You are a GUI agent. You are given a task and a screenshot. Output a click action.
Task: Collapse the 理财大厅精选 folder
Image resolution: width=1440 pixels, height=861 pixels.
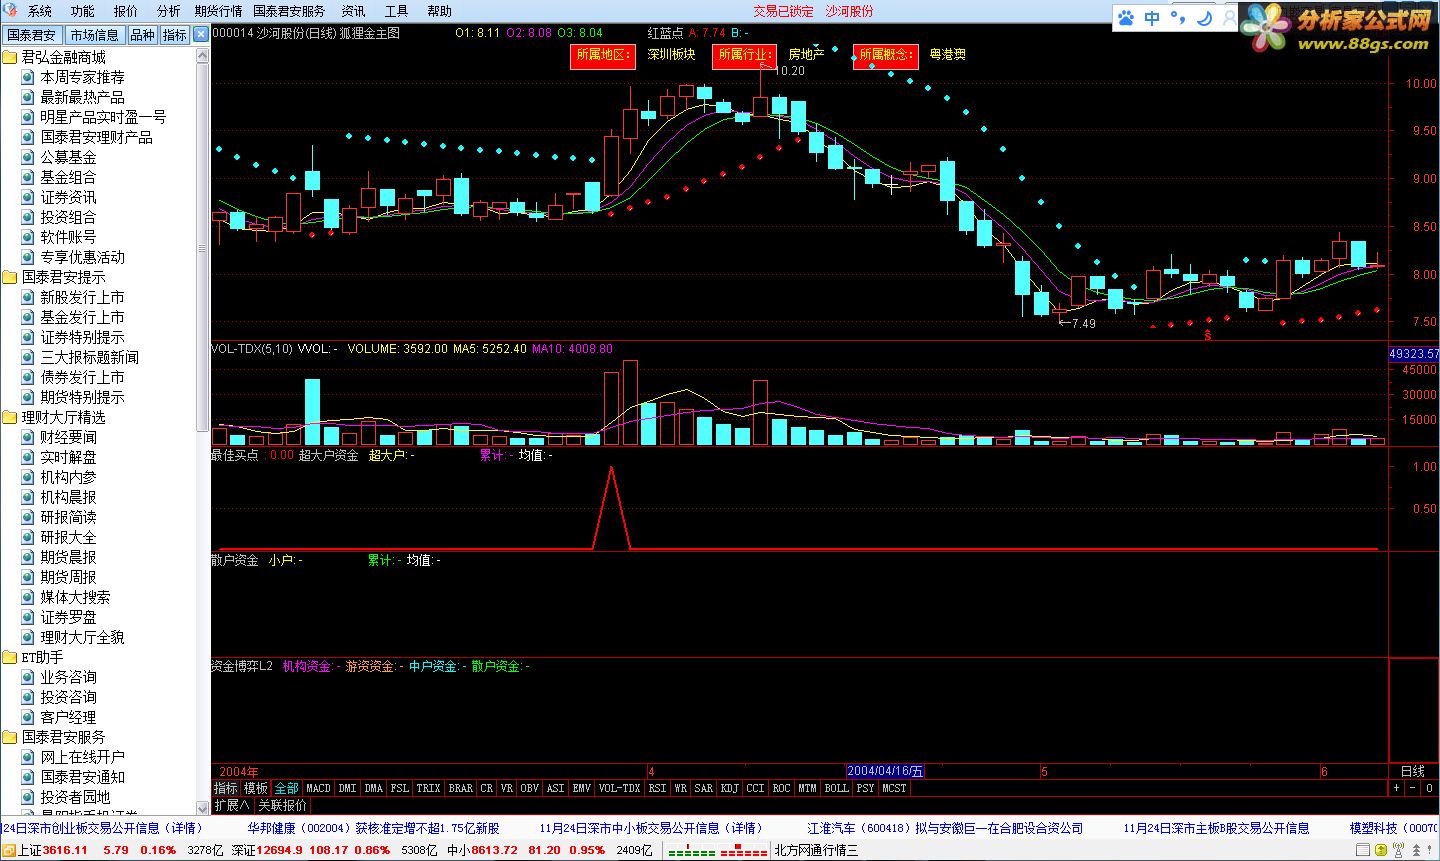pyautogui.click(x=10, y=417)
